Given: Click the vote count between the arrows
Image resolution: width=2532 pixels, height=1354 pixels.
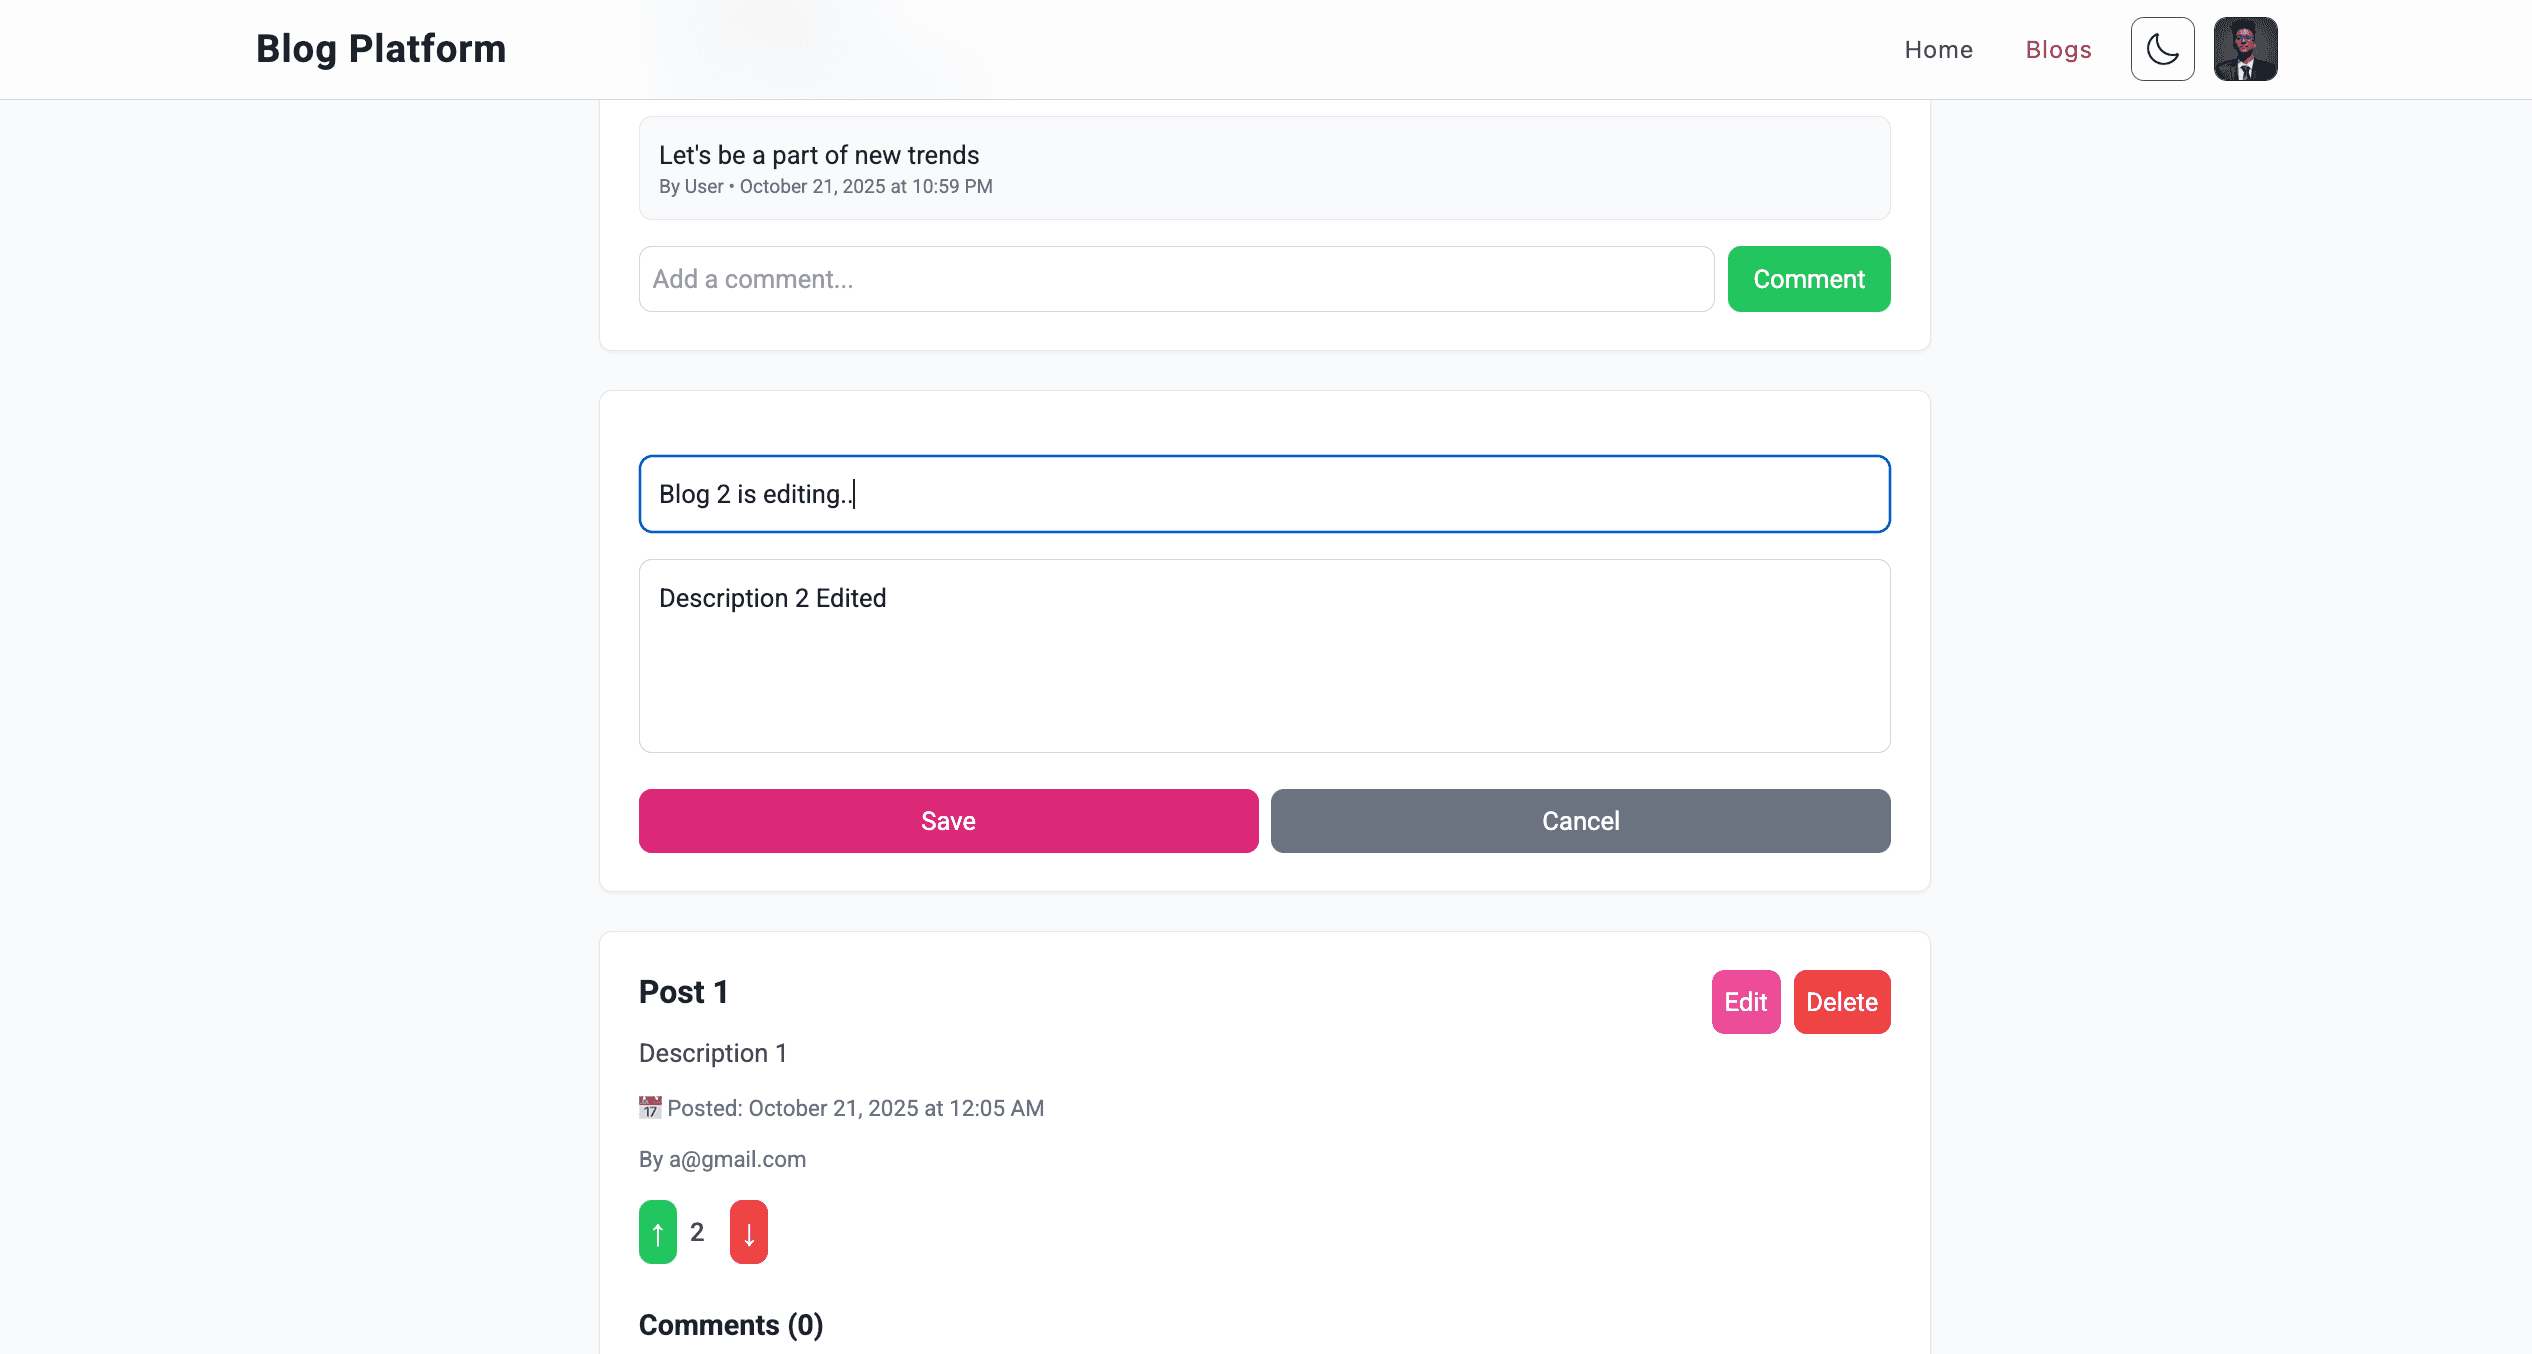Looking at the screenshot, I should [696, 1231].
